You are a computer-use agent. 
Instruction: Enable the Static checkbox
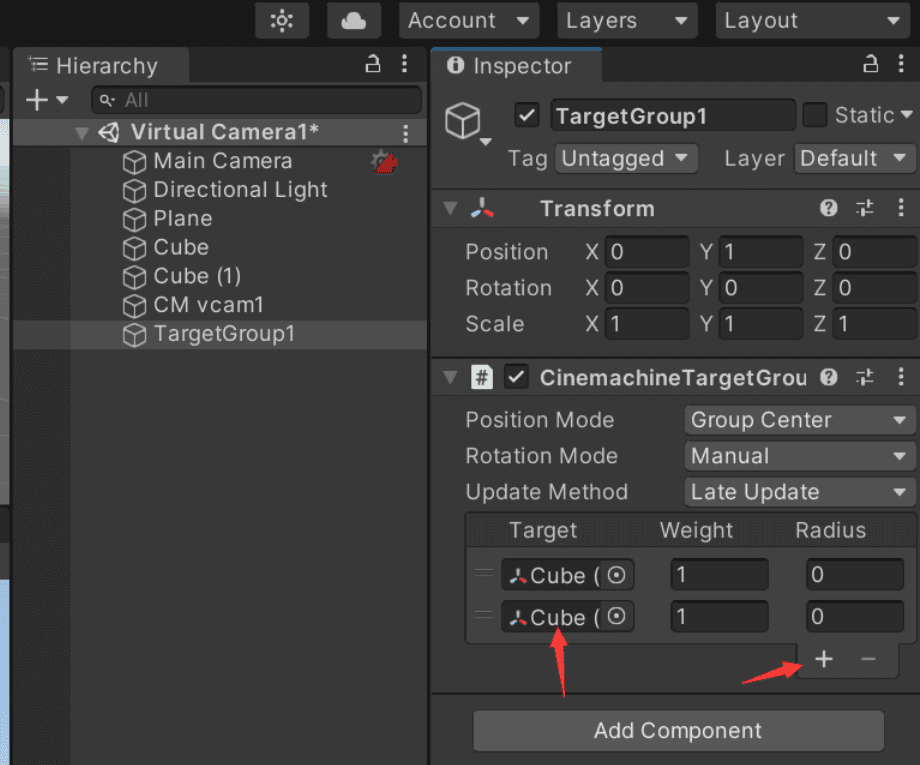click(x=815, y=115)
